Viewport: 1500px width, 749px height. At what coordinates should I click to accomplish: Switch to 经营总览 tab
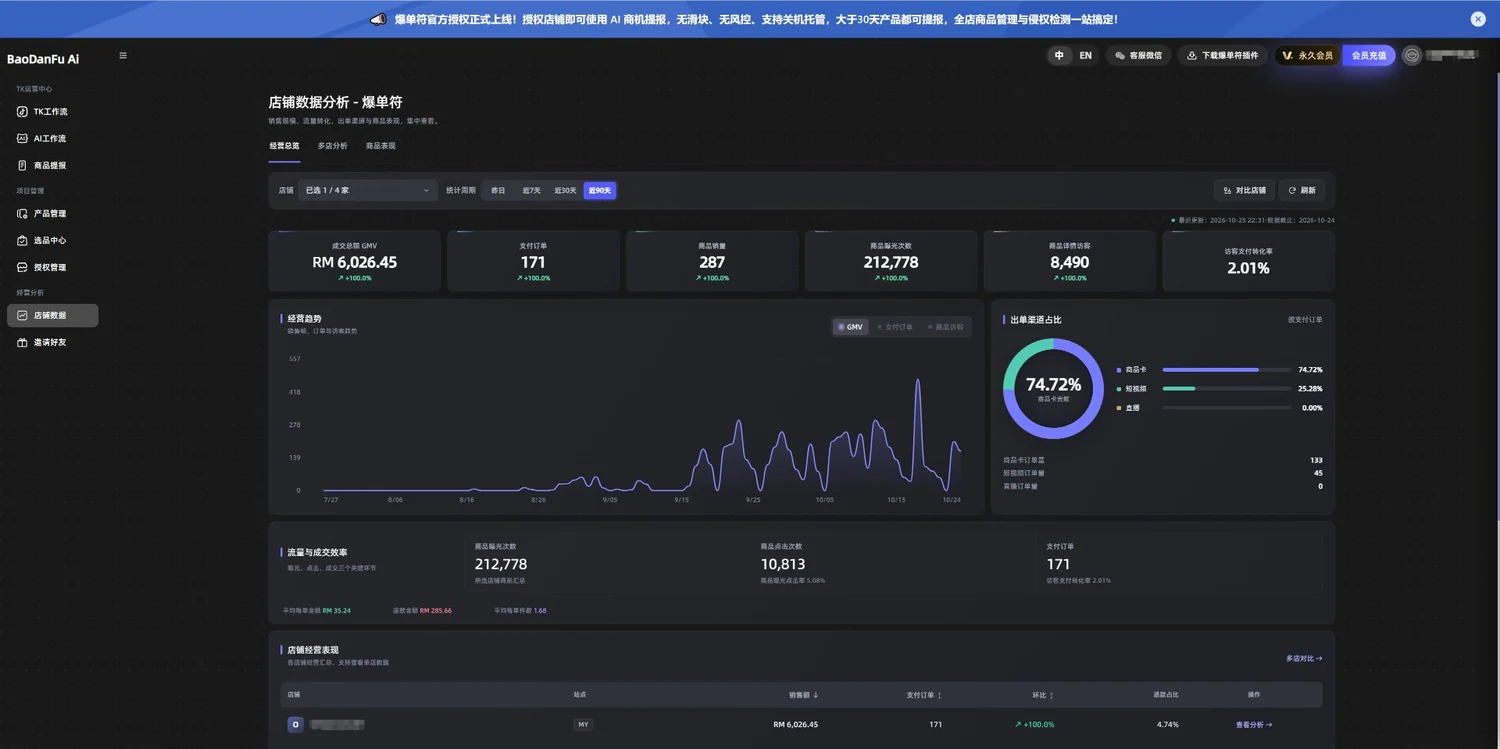pos(284,146)
